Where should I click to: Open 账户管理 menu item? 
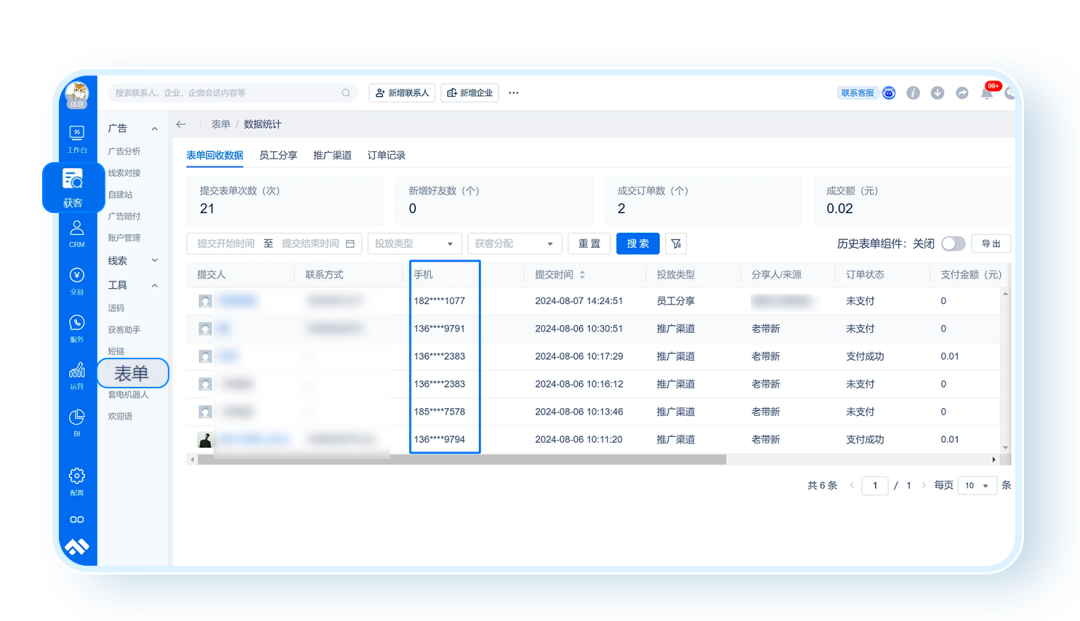point(124,238)
